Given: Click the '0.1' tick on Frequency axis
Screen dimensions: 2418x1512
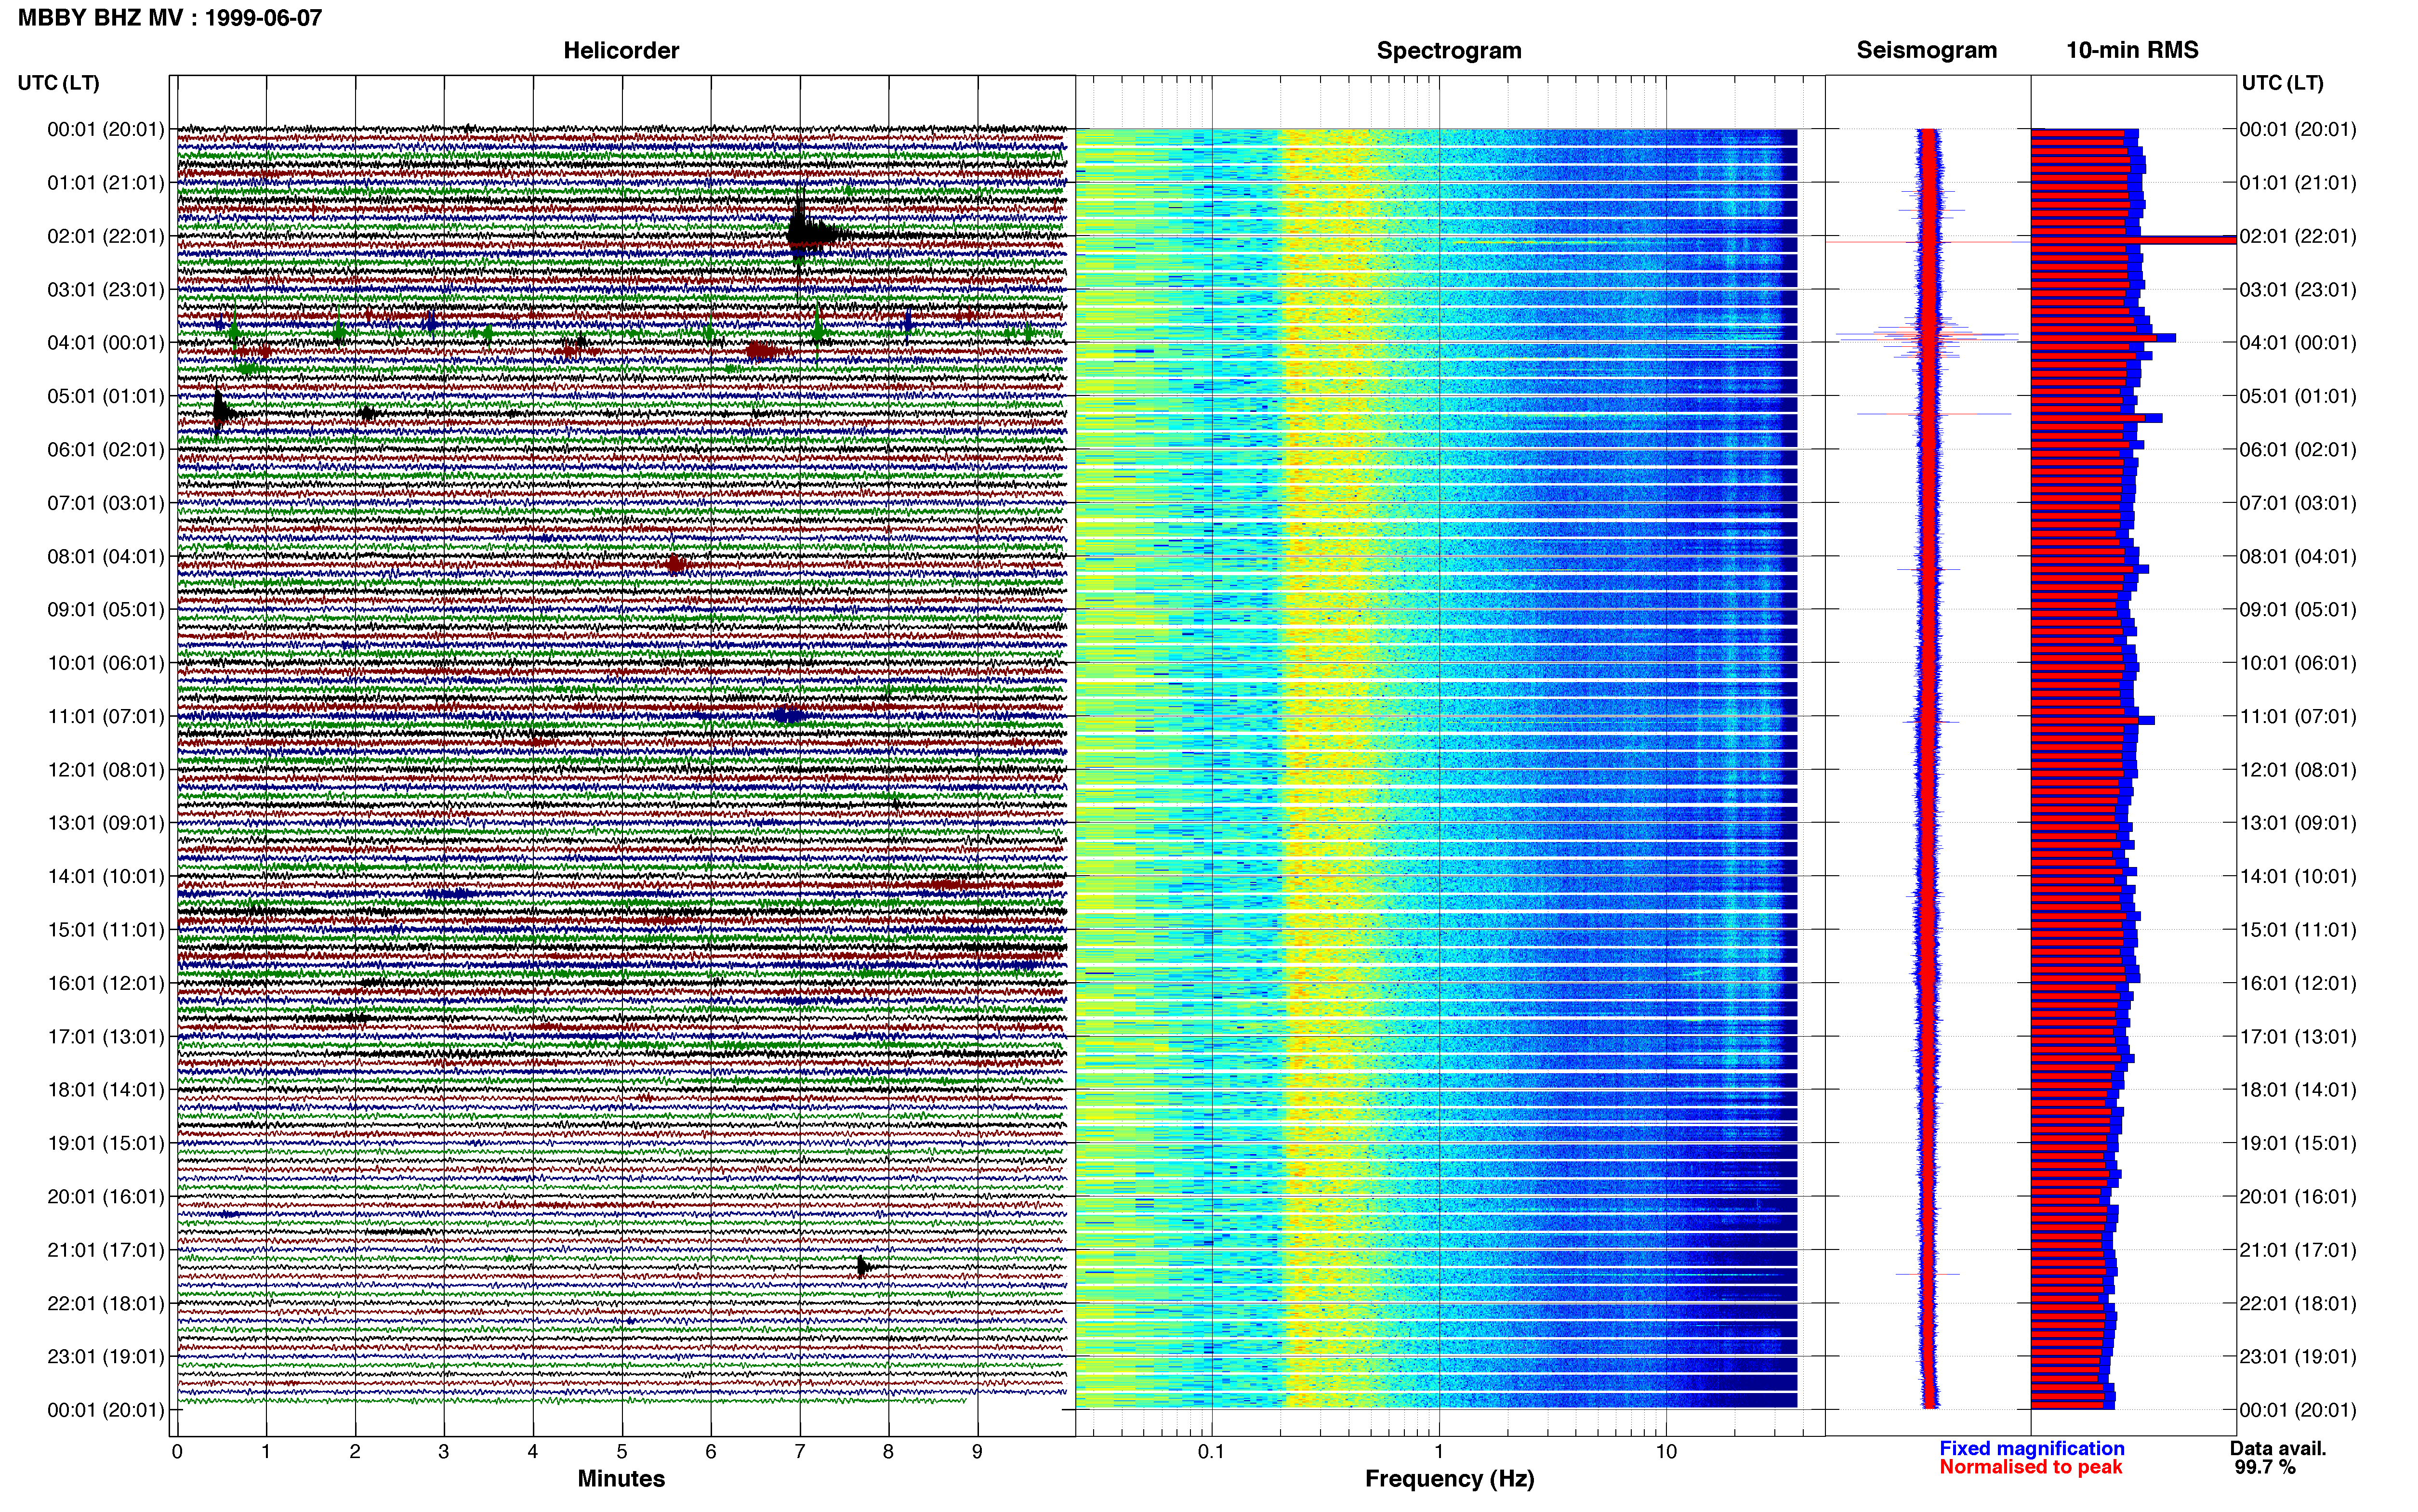Looking at the screenshot, I should (1211, 1452).
